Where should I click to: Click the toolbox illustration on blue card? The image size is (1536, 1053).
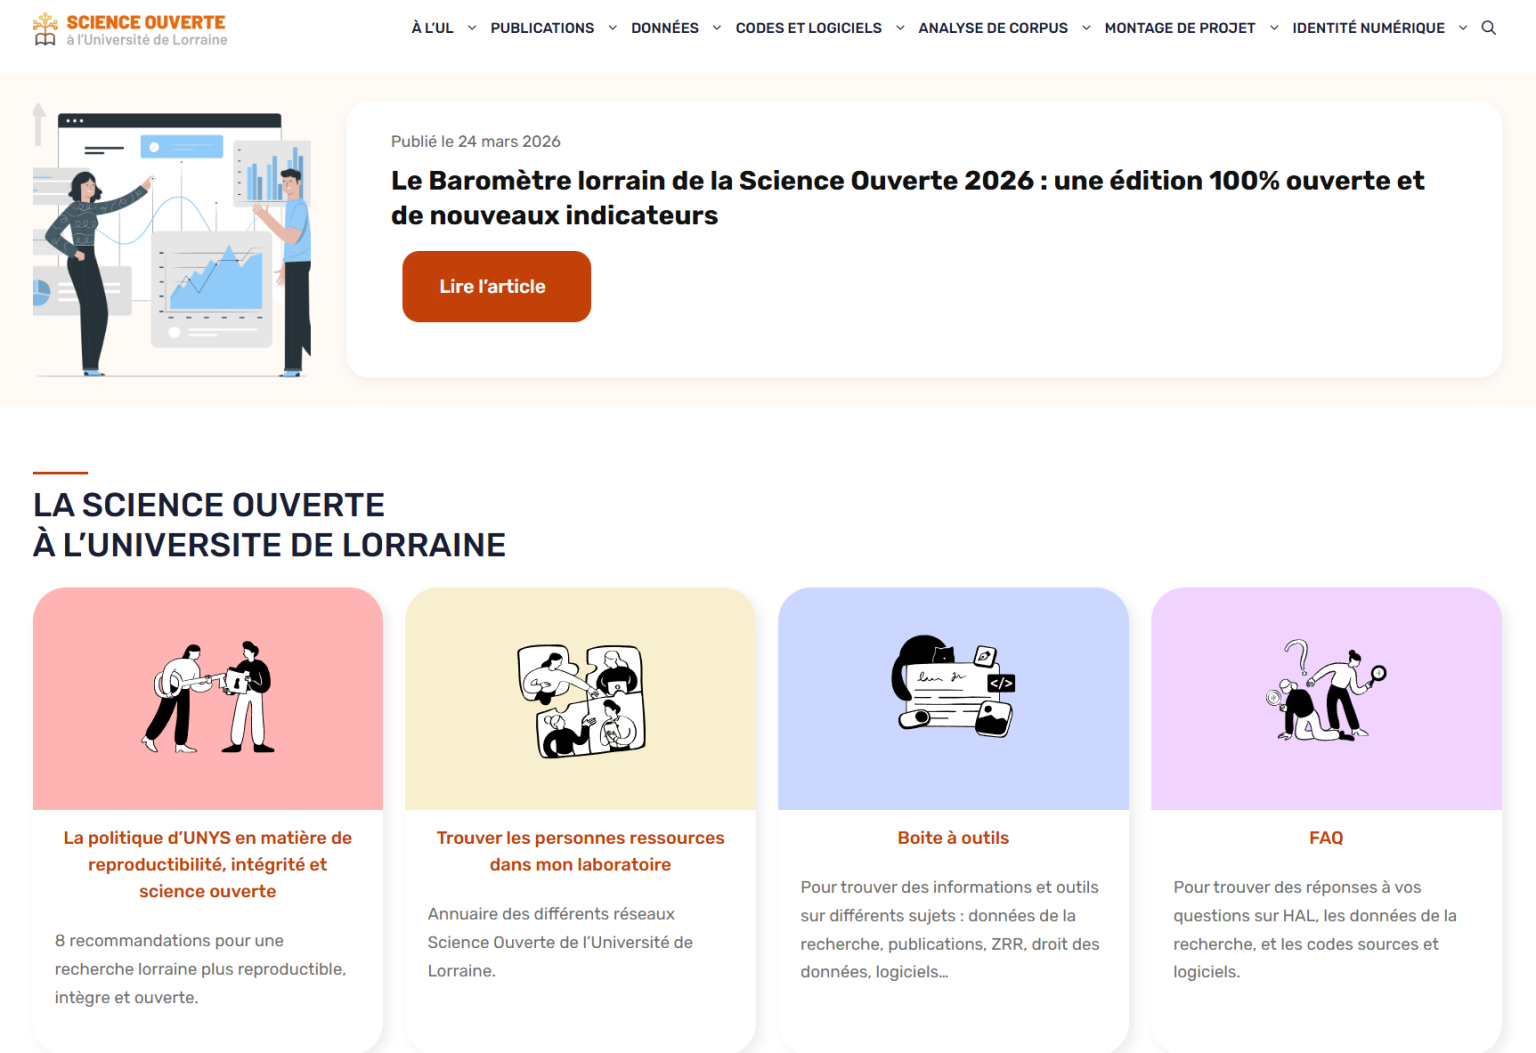point(953,687)
